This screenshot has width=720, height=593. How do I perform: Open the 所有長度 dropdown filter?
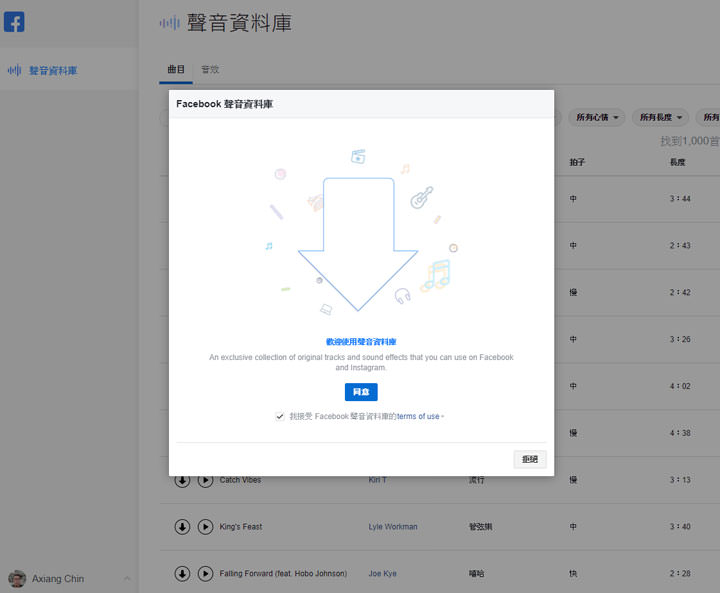(x=660, y=117)
